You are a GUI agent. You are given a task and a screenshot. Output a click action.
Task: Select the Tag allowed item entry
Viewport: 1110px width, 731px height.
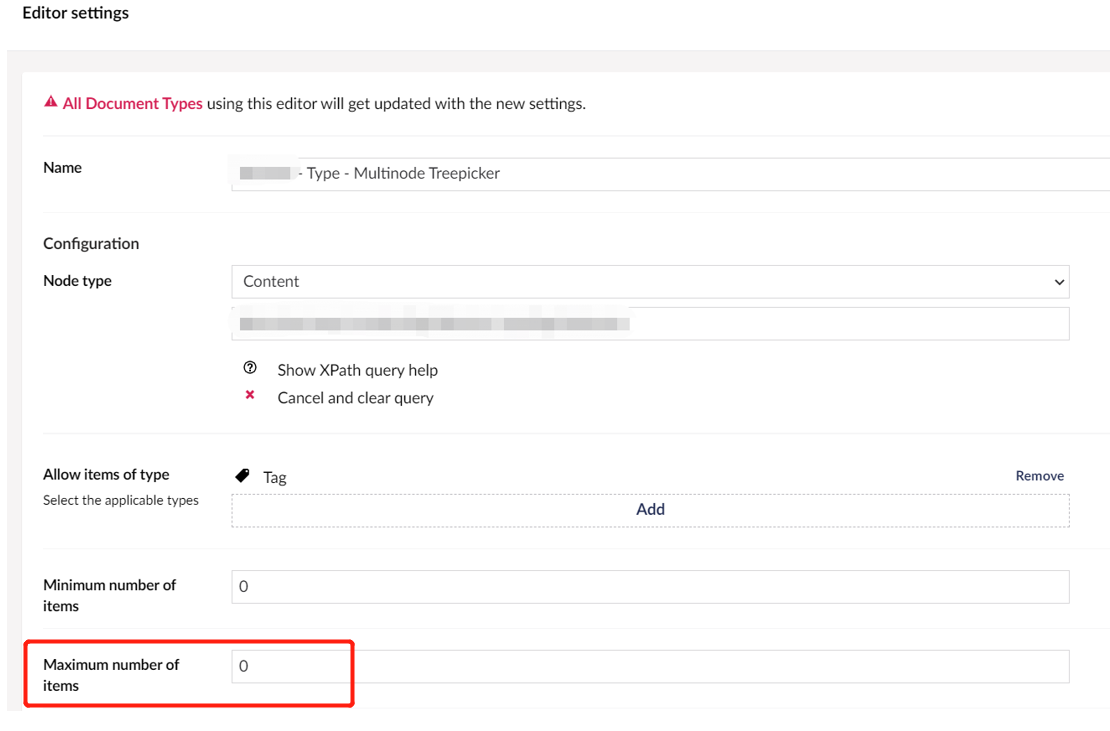pos(275,478)
